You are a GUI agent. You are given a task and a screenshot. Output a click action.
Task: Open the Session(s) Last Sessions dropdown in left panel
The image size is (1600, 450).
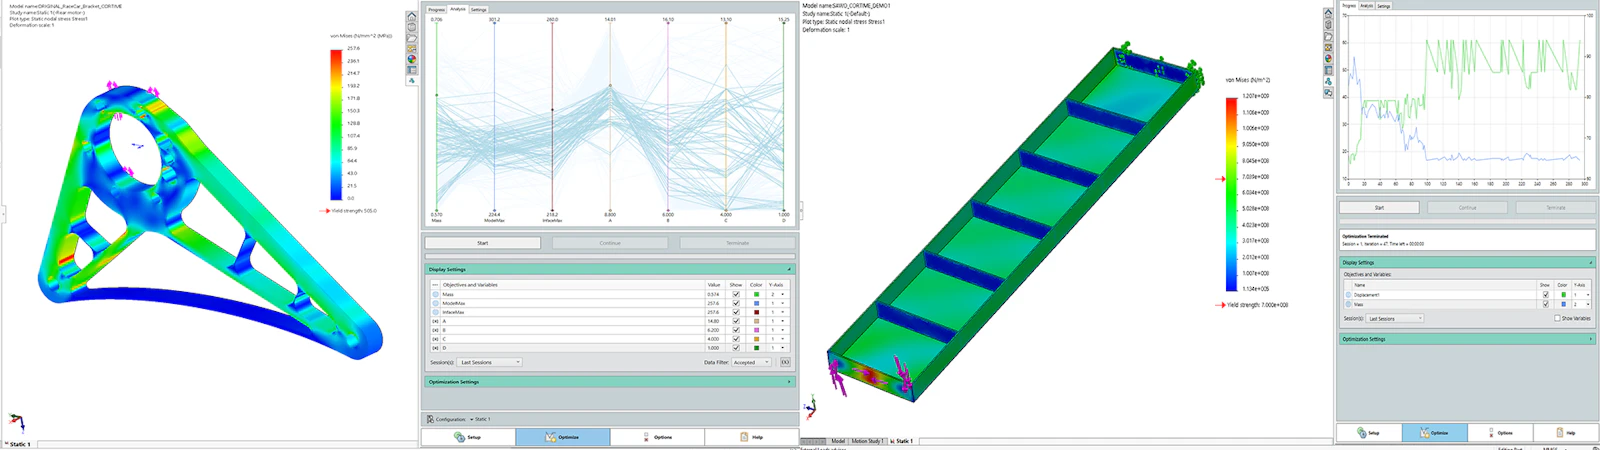click(489, 362)
